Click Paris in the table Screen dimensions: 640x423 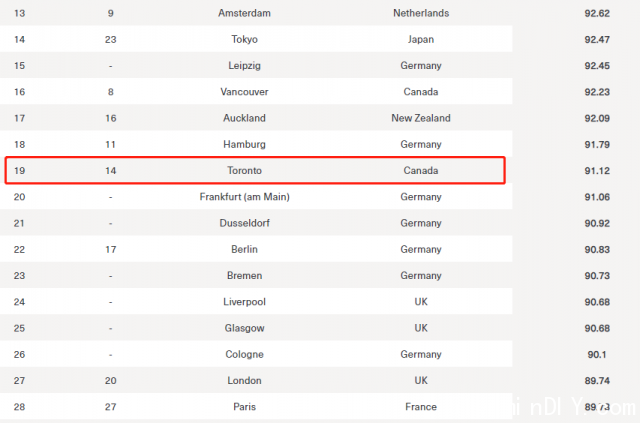[x=244, y=407]
